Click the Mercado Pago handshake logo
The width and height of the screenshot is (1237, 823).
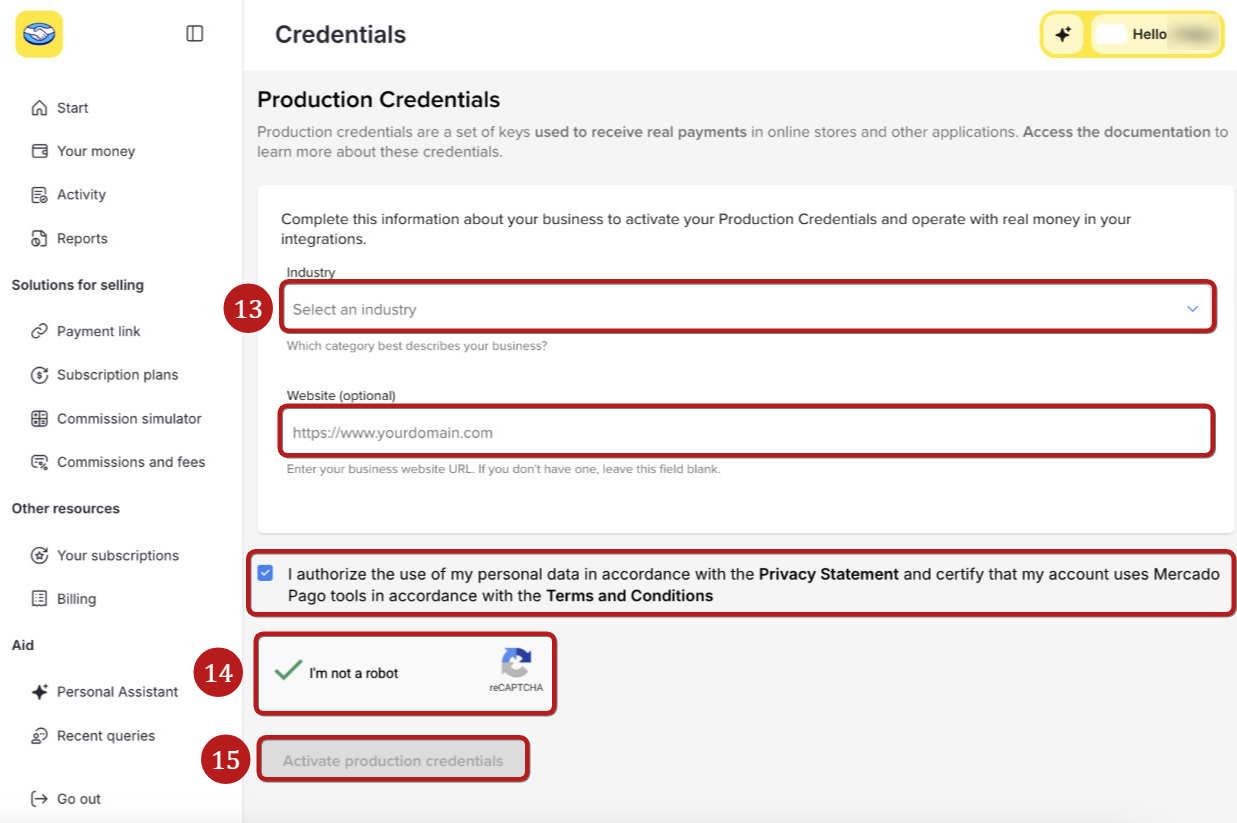pos(39,34)
